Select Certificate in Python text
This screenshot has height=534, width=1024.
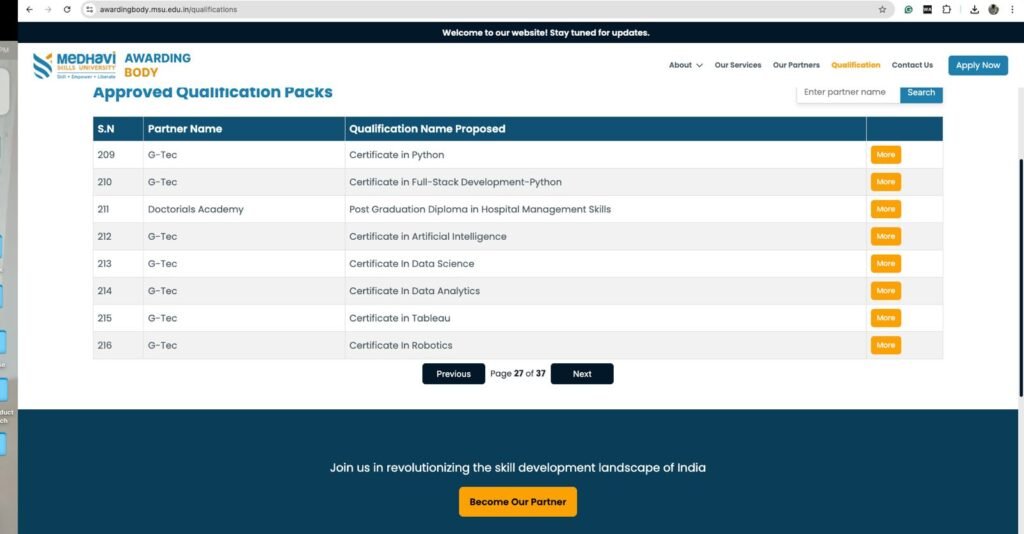(396, 155)
